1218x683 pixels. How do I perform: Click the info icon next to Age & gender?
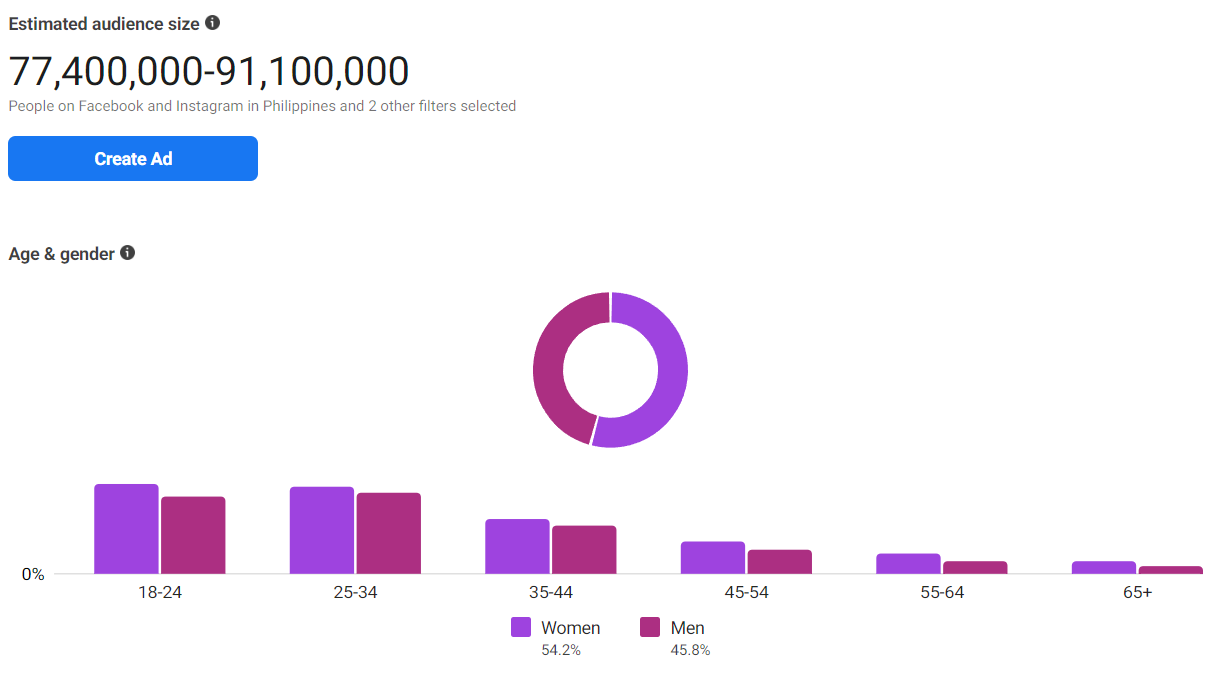(x=127, y=253)
